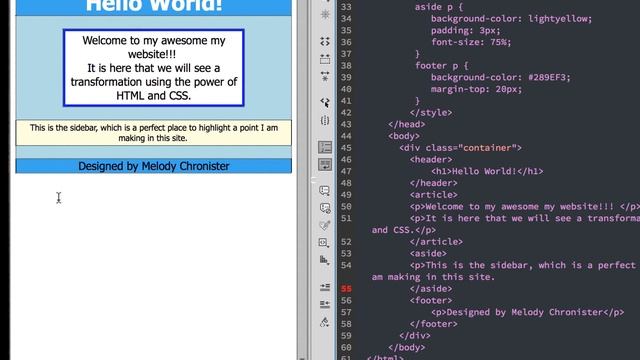
Task: Click the yellow sidebar paragraph in the preview
Action: (153, 133)
